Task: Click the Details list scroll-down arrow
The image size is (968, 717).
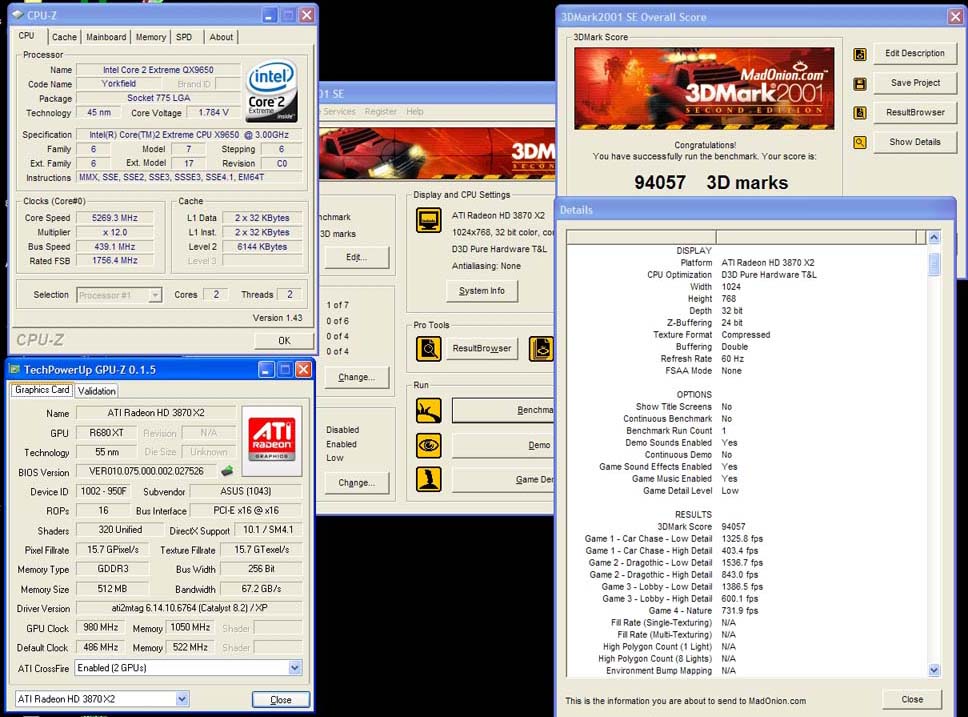Action: pos(934,670)
